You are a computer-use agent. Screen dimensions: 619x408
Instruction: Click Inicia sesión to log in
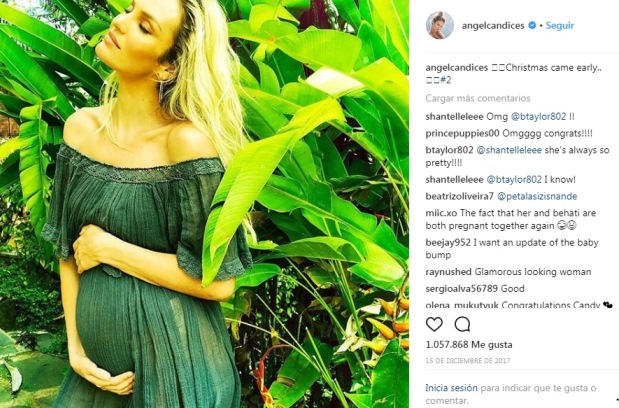[x=451, y=388]
